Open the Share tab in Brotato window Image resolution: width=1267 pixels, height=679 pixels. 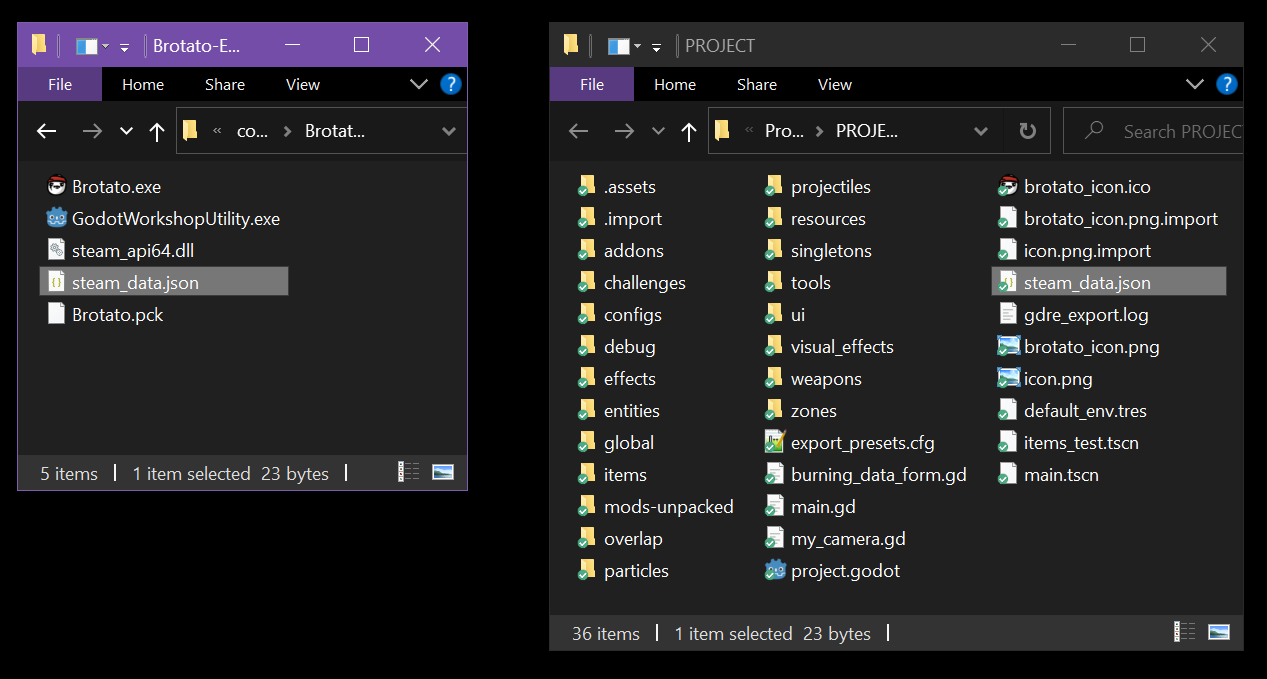tap(225, 85)
